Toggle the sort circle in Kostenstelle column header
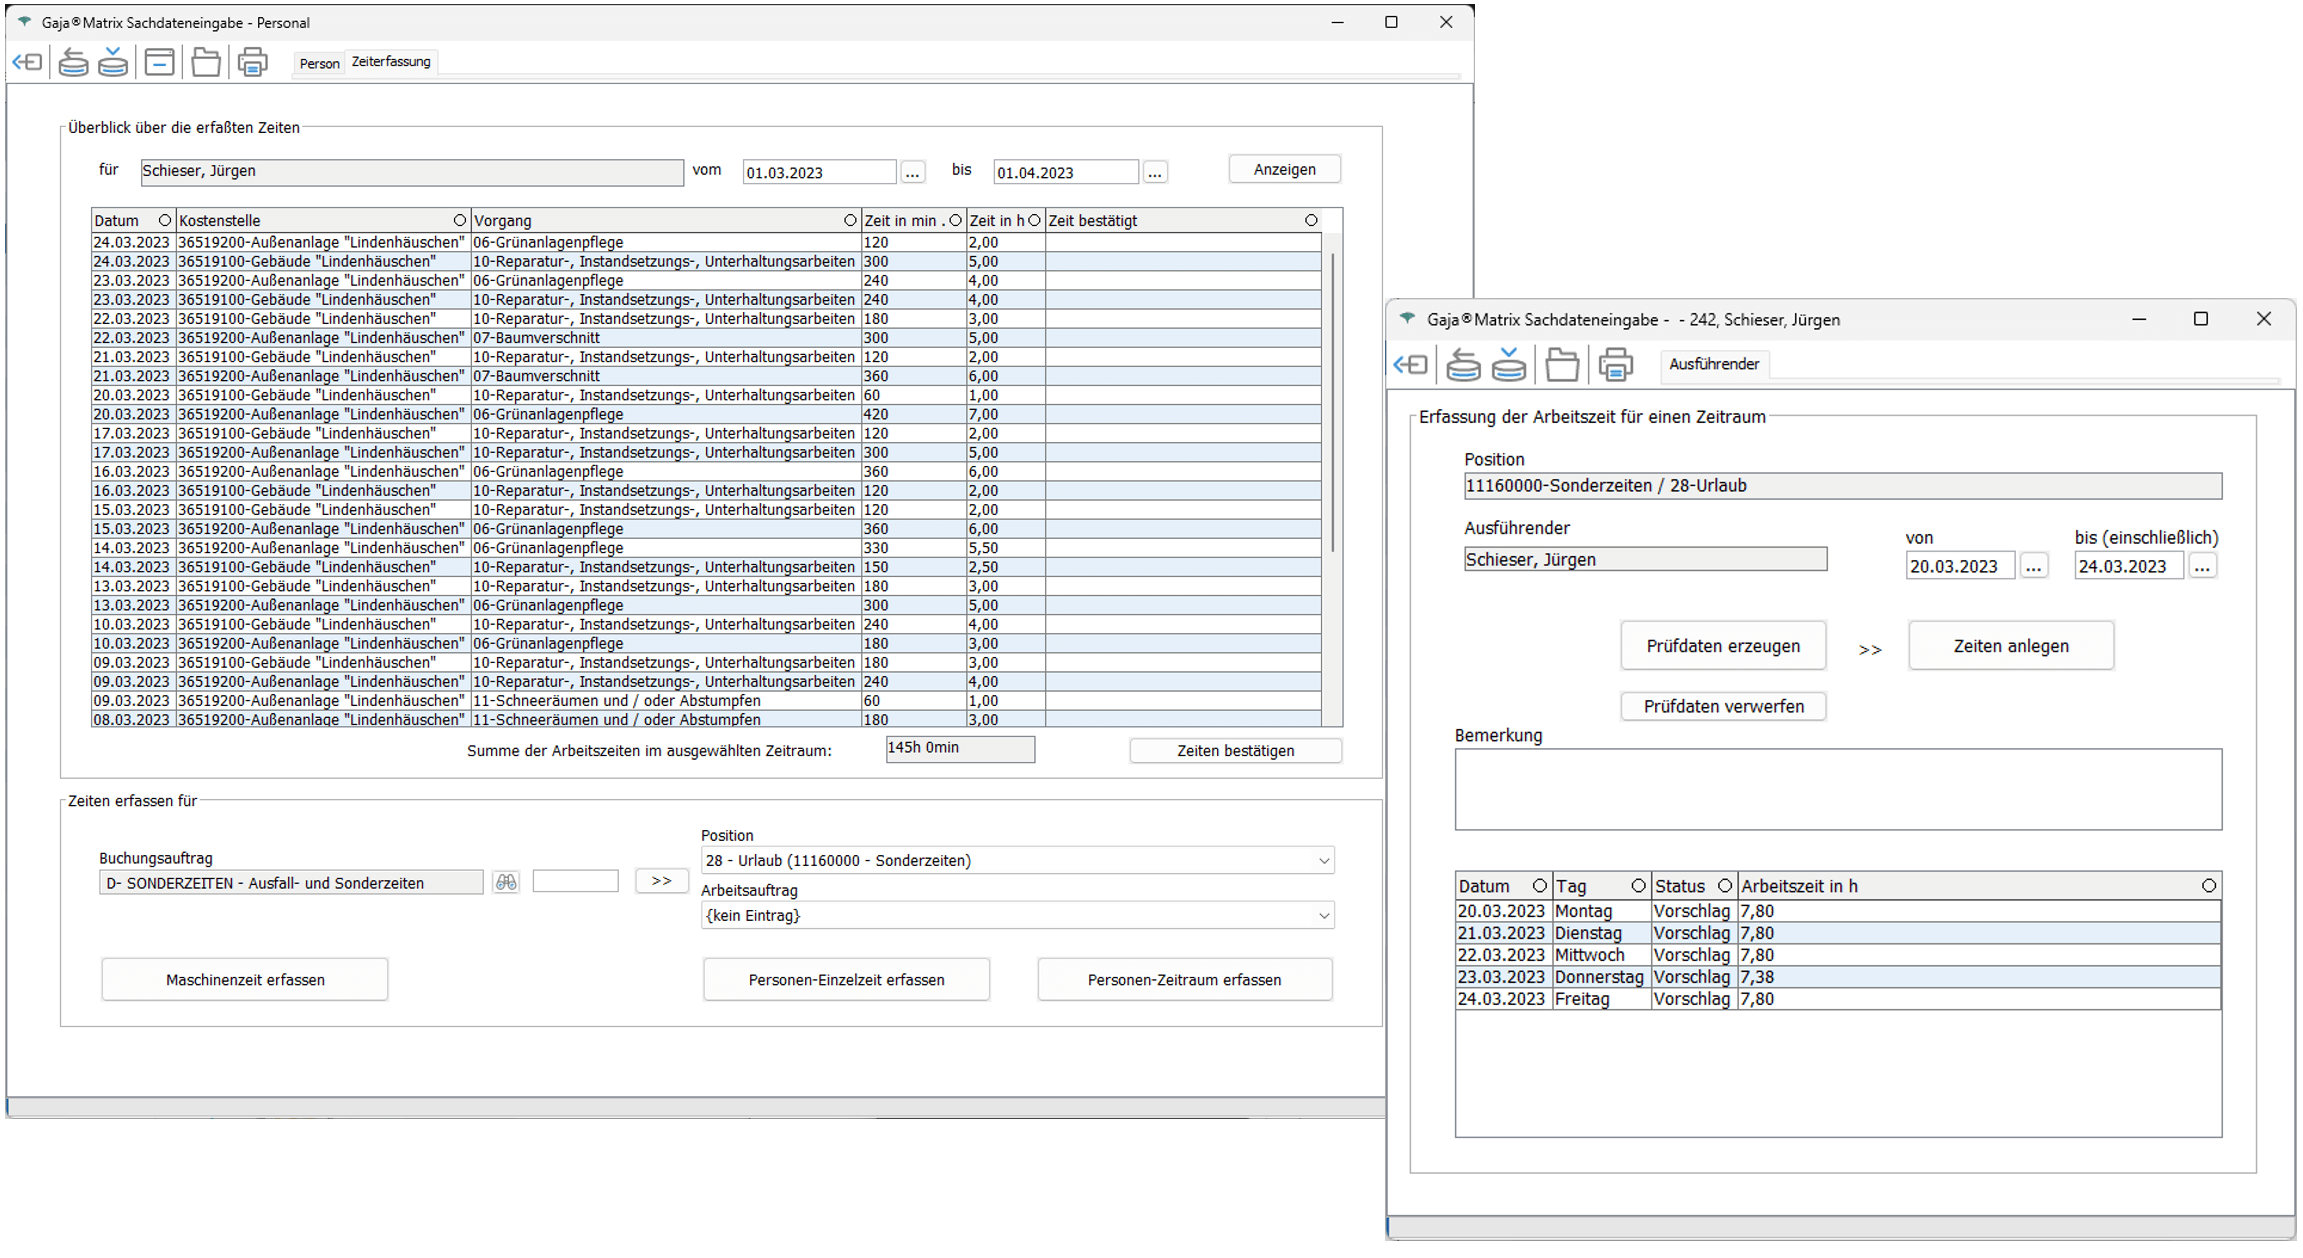 [x=460, y=220]
